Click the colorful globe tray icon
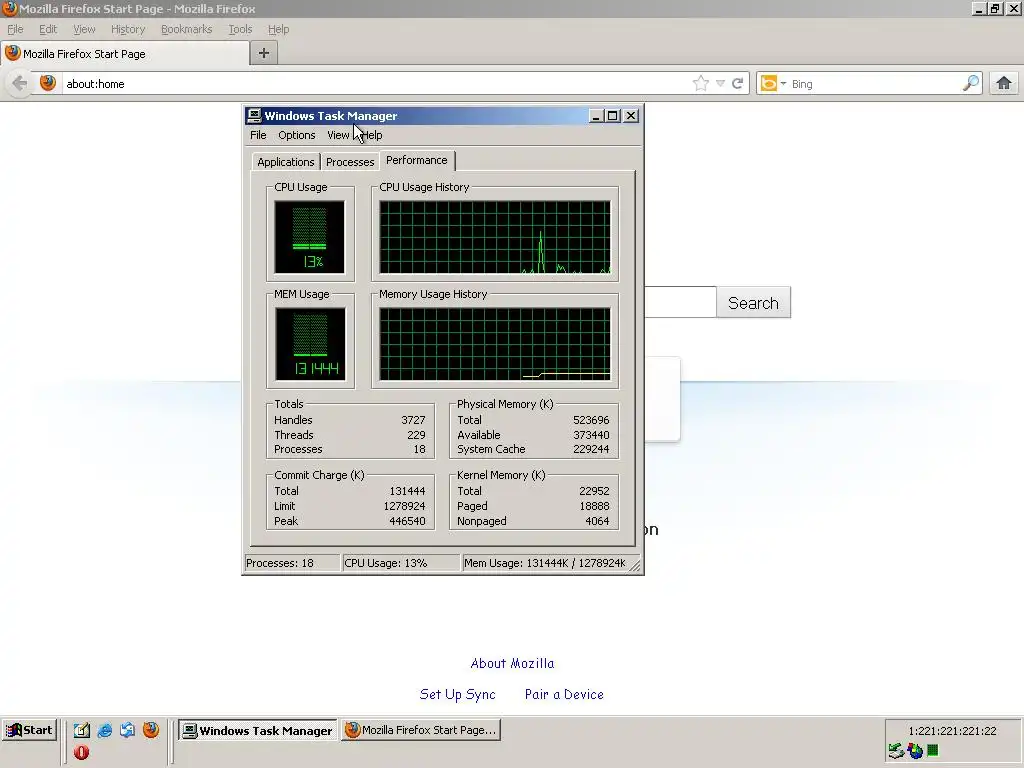This screenshot has width=1024, height=768. 915,751
